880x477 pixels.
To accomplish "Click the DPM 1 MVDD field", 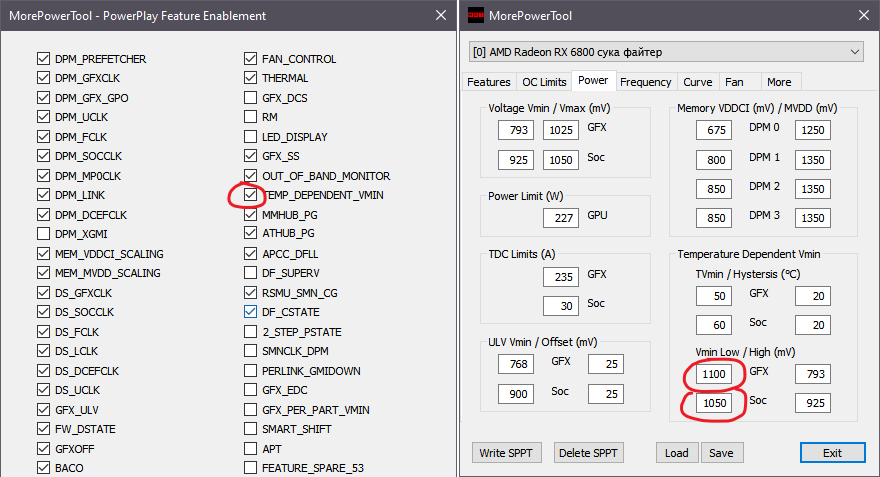I will coord(813,160).
